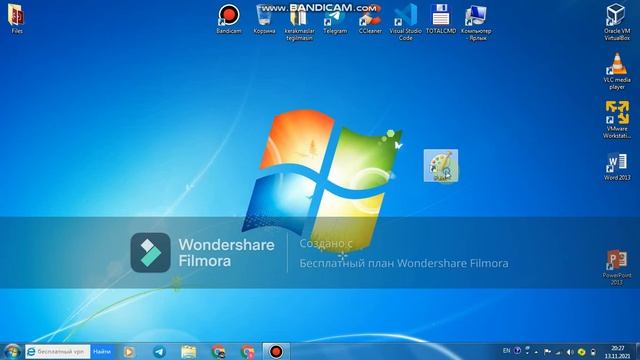Select the TOTALCMD desktop shortcut
640x360 pixels.
click(x=441, y=19)
